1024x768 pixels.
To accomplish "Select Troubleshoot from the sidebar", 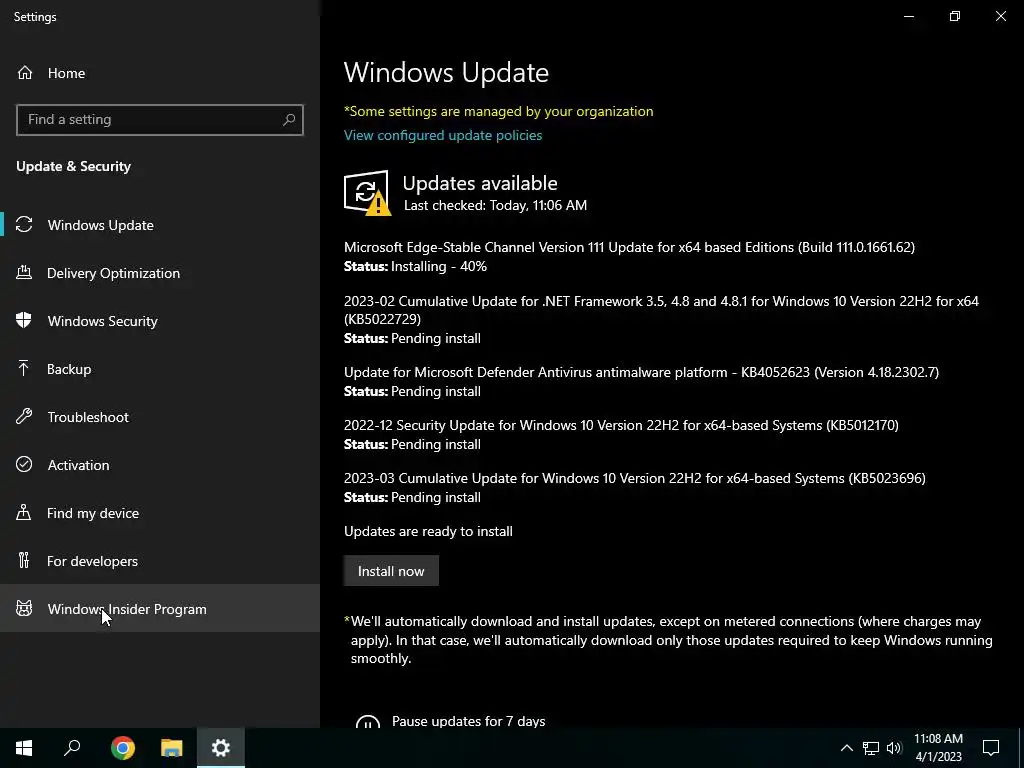I will (x=160, y=417).
